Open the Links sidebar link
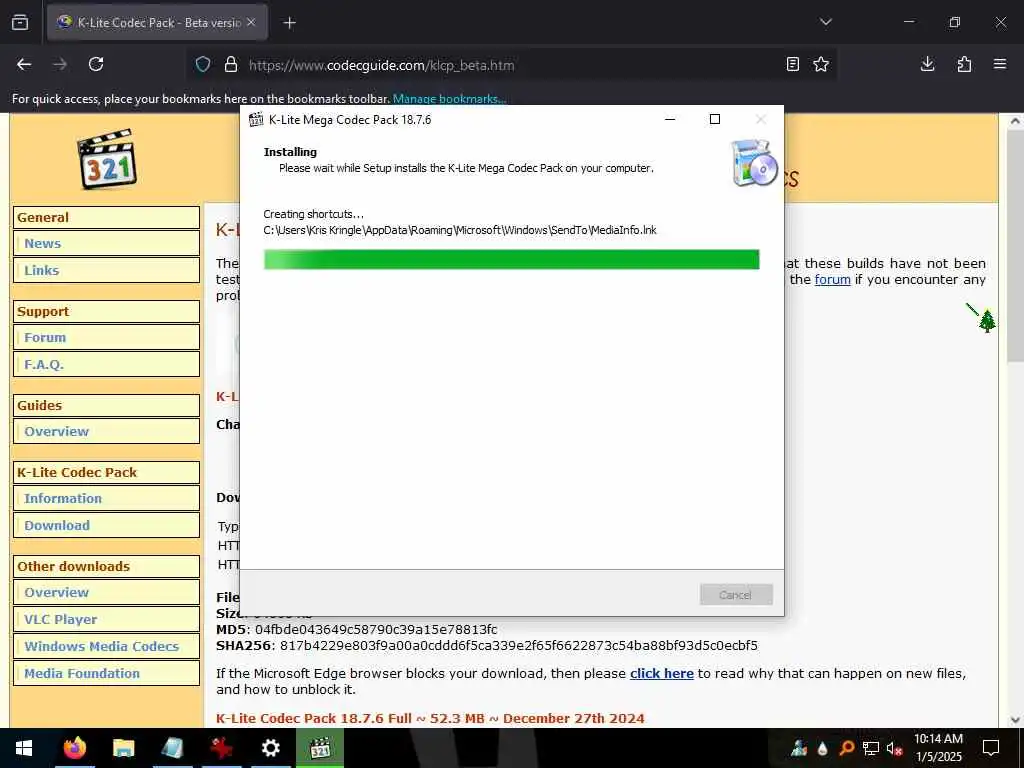This screenshot has width=1024, height=768. tap(42, 270)
